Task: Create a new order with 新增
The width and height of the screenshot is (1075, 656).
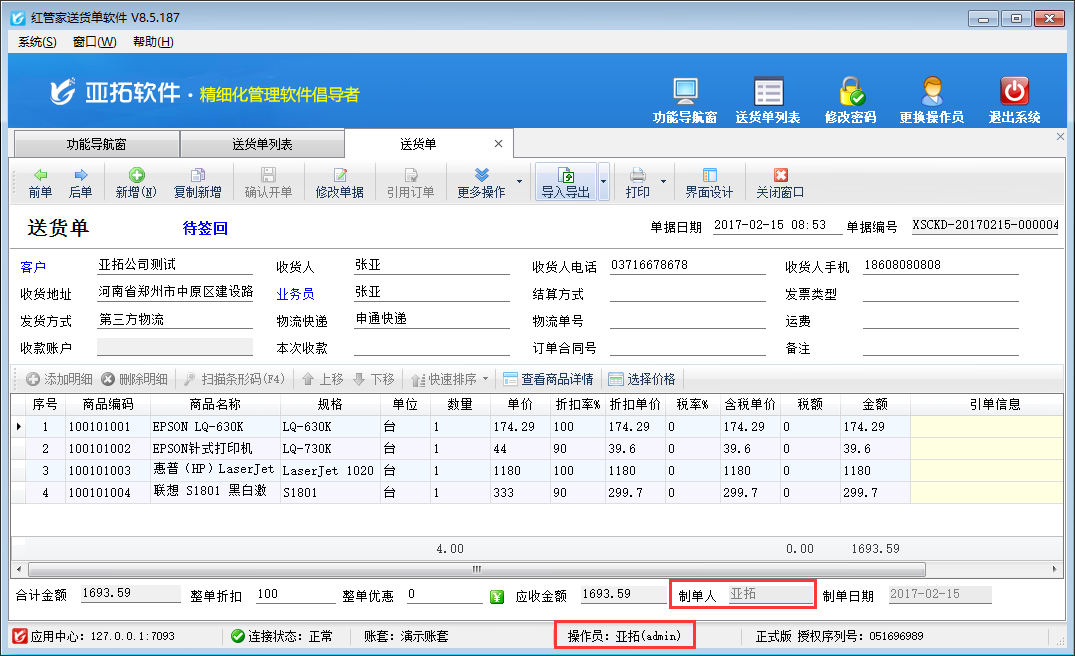Action: [x=136, y=183]
